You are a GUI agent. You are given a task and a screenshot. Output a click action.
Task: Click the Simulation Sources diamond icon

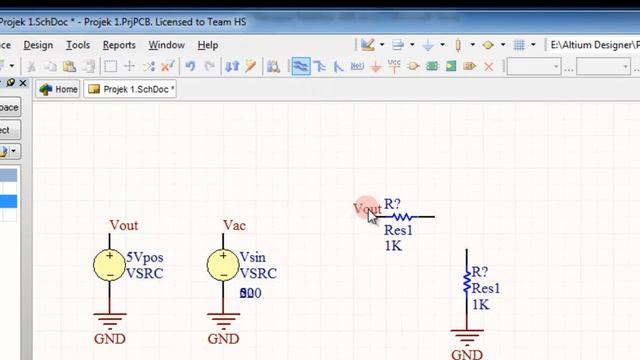coord(488,45)
